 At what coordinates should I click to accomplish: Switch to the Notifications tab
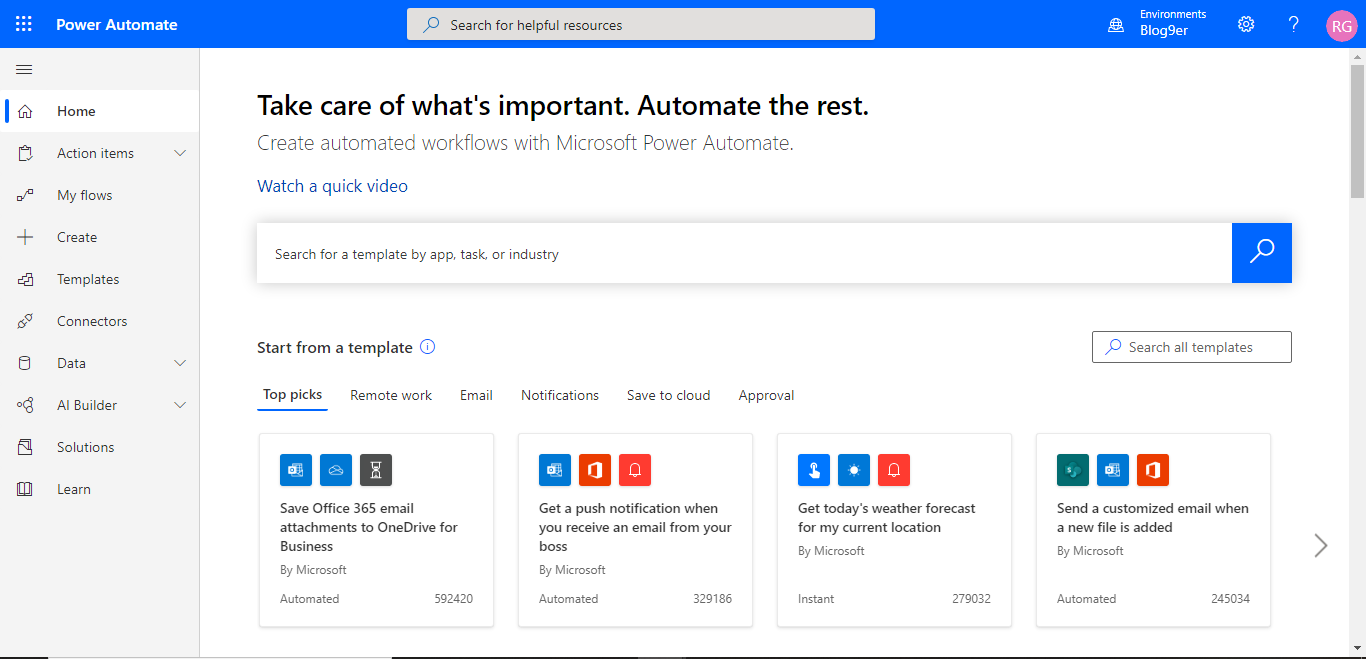click(x=560, y=395)
